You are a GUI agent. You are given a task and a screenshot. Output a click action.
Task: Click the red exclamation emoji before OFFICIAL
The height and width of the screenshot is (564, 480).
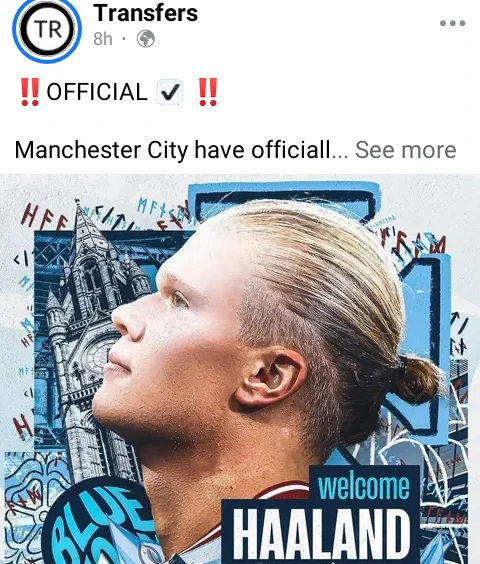point(29,92)
